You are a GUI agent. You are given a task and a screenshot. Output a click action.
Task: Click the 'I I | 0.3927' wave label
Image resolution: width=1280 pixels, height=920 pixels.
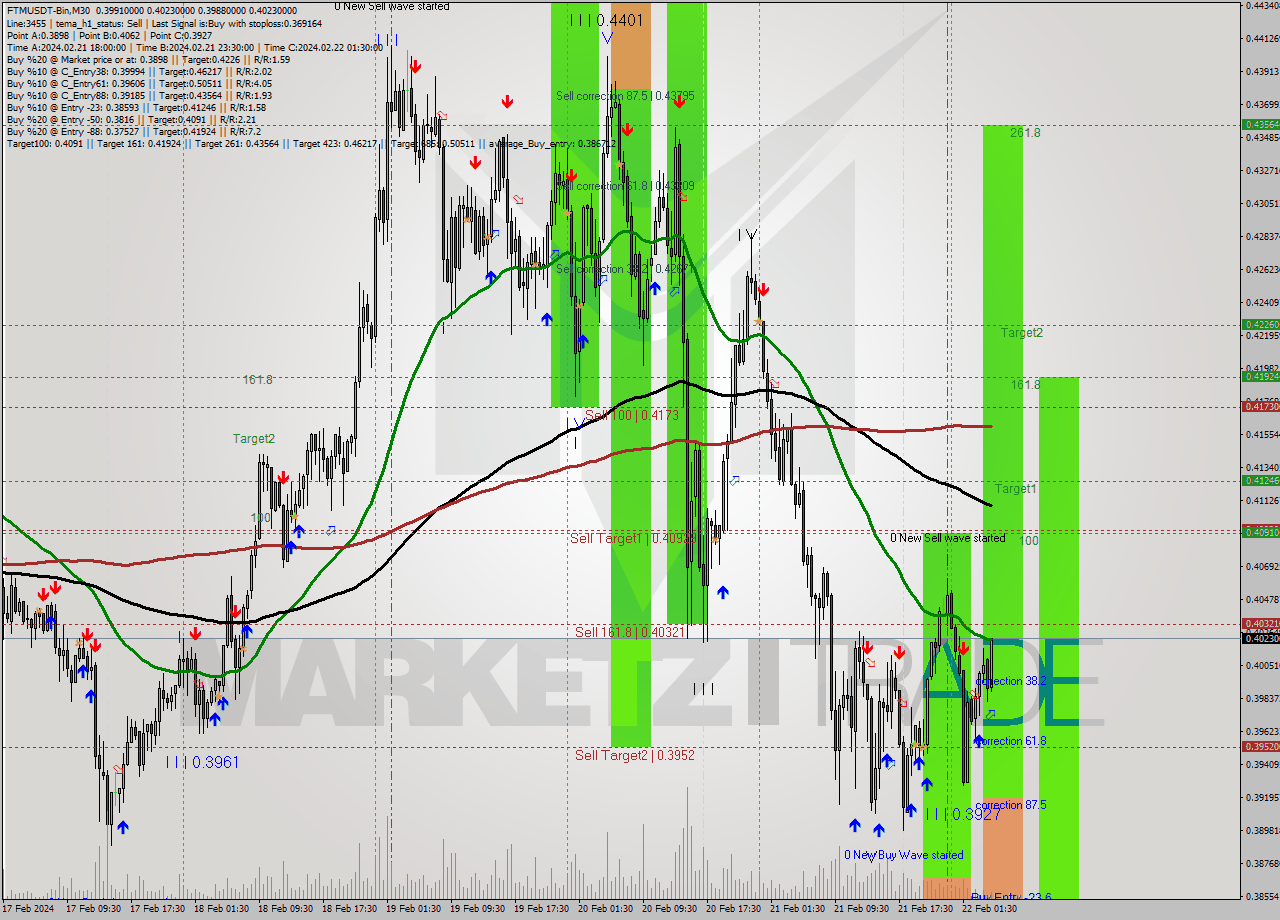pyautogui.click(x=963, y=814)
